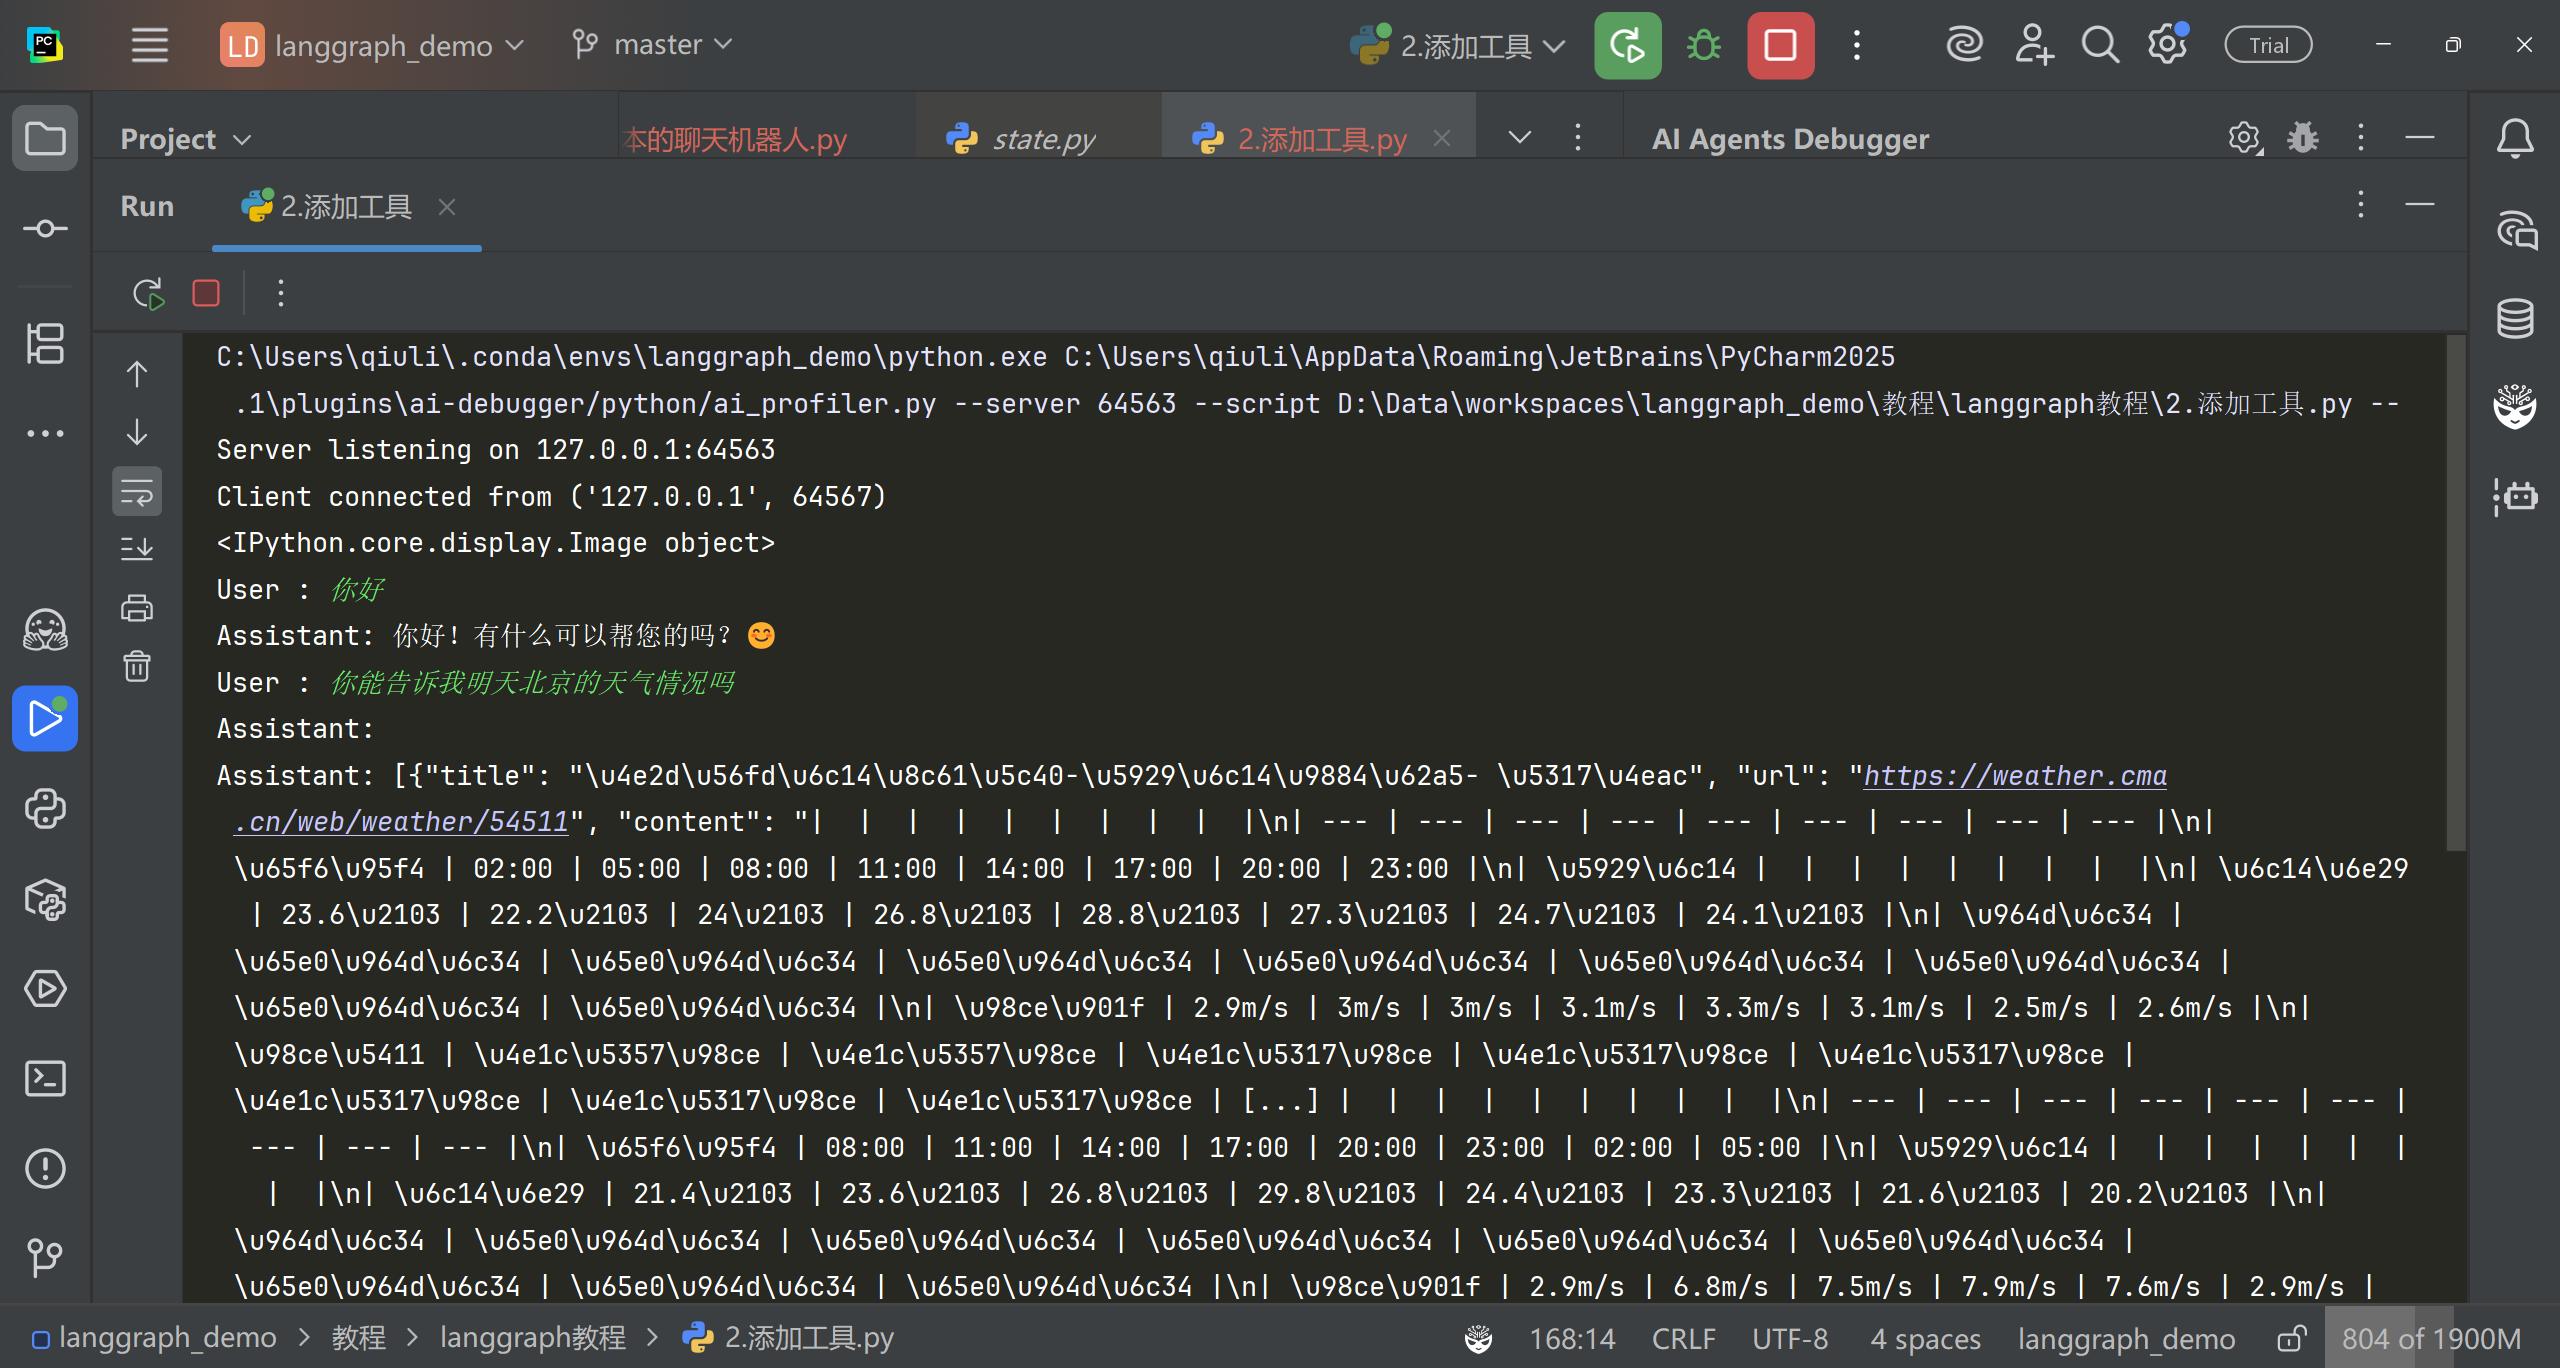Open the Notifications bell panel
Image resolution: width=2560 pixels, height=1368 pixels.
pyautogui.click(x=2514, y=139)
